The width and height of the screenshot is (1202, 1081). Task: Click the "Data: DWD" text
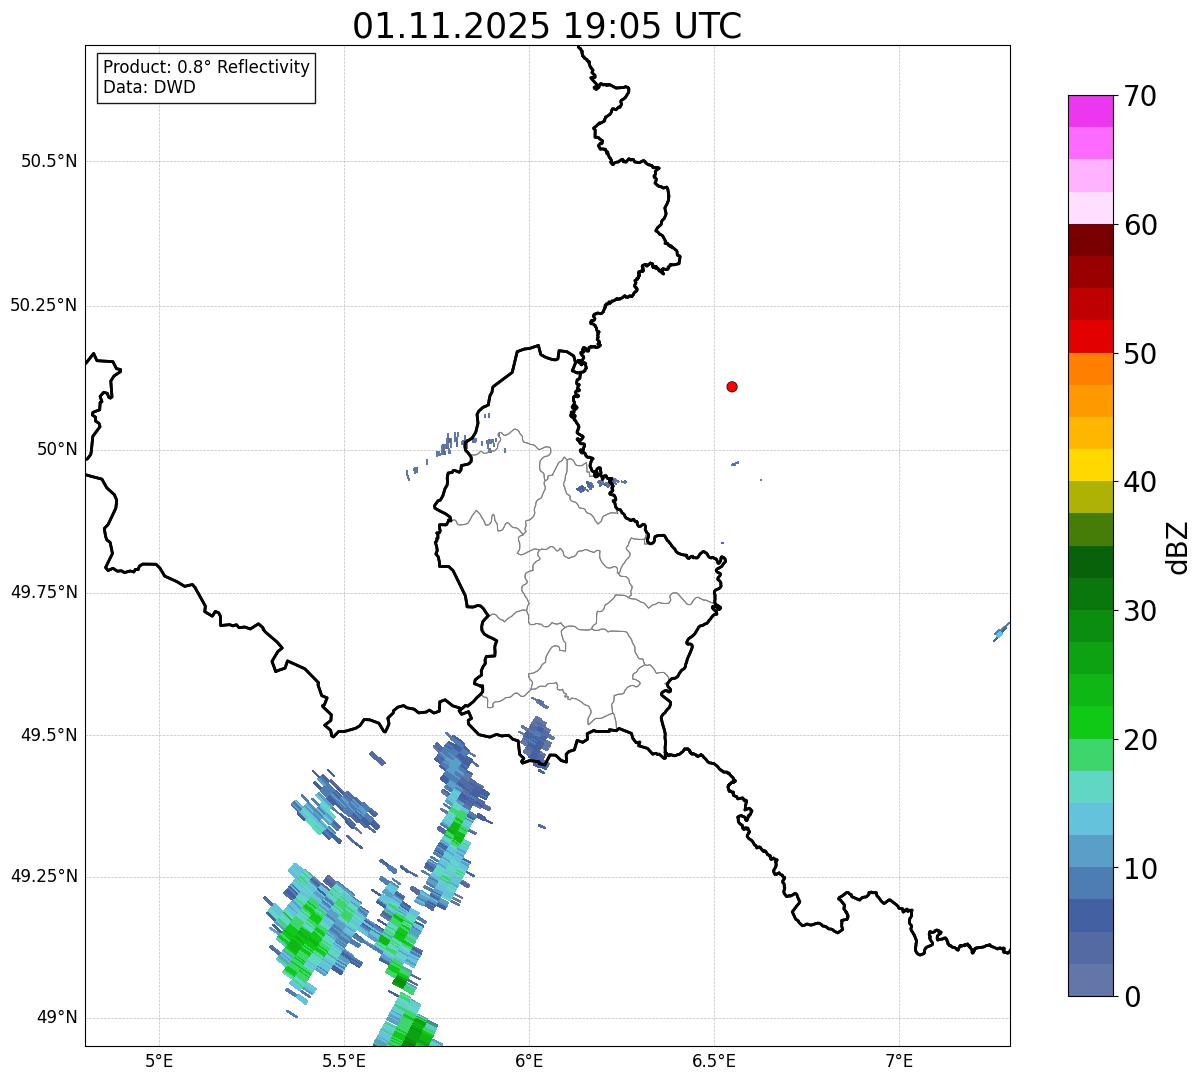149,87
